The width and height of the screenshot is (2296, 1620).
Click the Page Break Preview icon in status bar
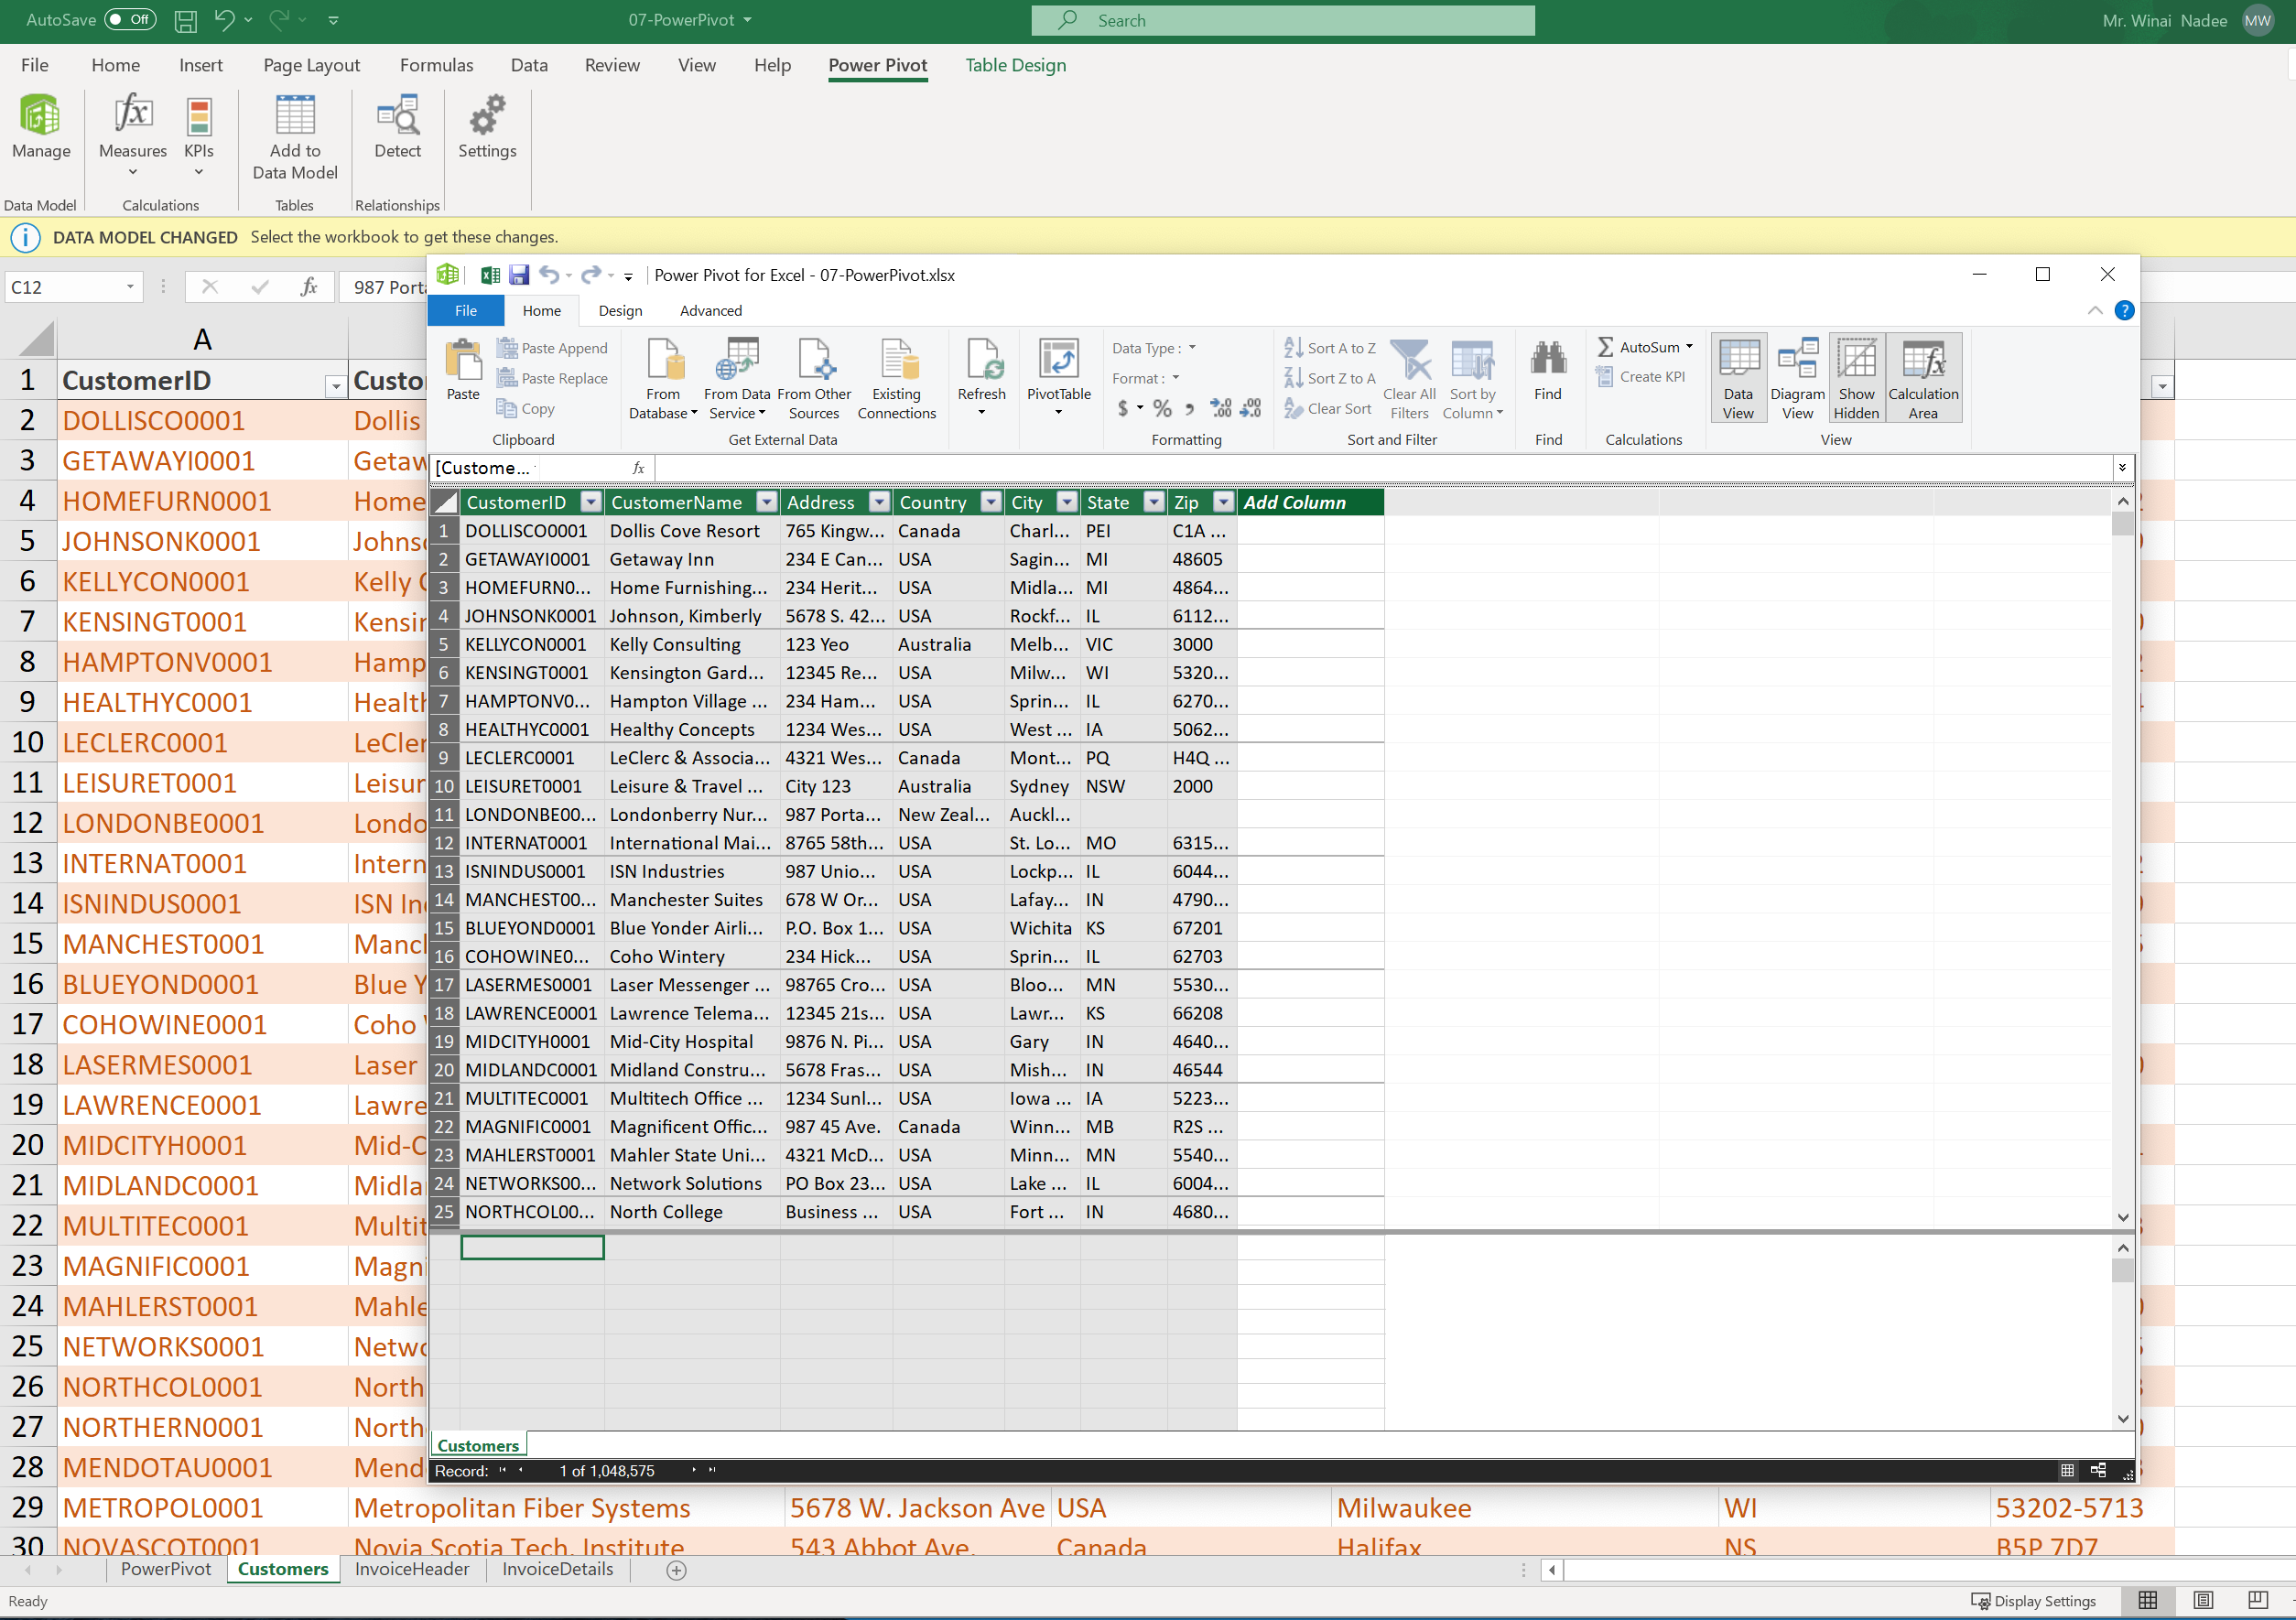(x=2258, y=1600)
